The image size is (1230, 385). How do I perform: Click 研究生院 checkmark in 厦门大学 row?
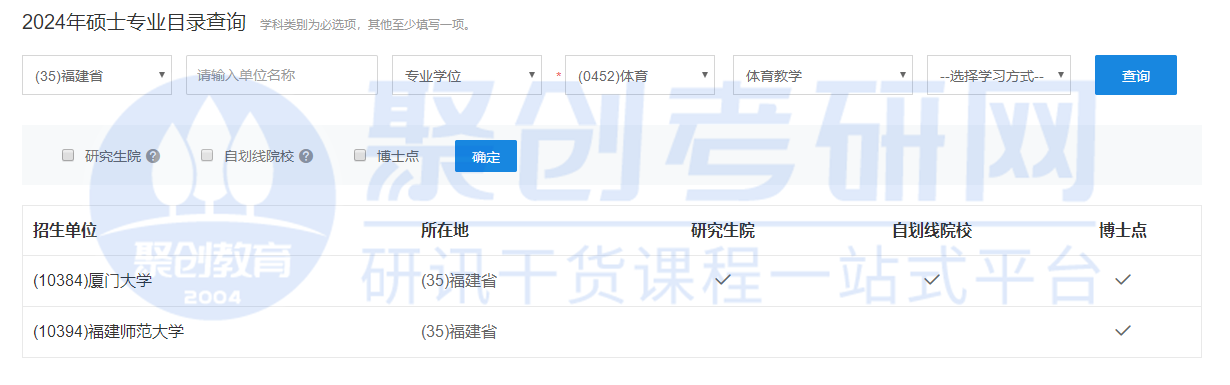(x=723, y=280)
